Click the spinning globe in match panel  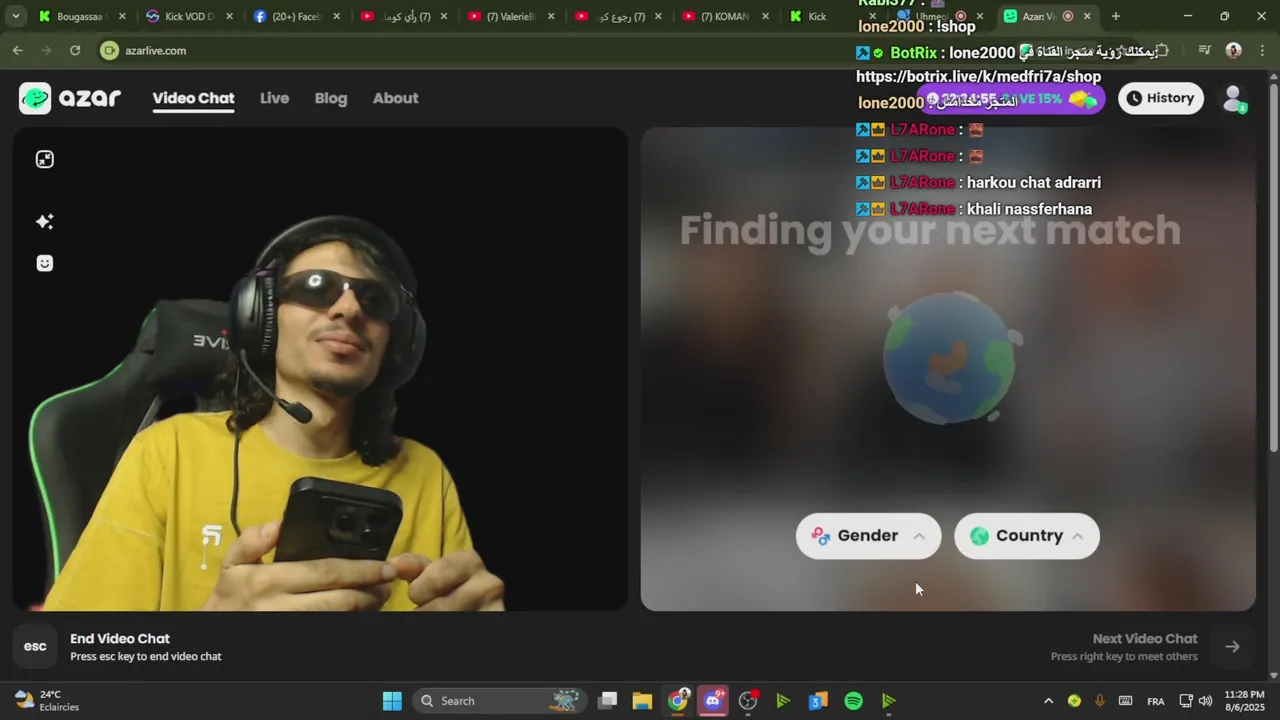point(950,358)
